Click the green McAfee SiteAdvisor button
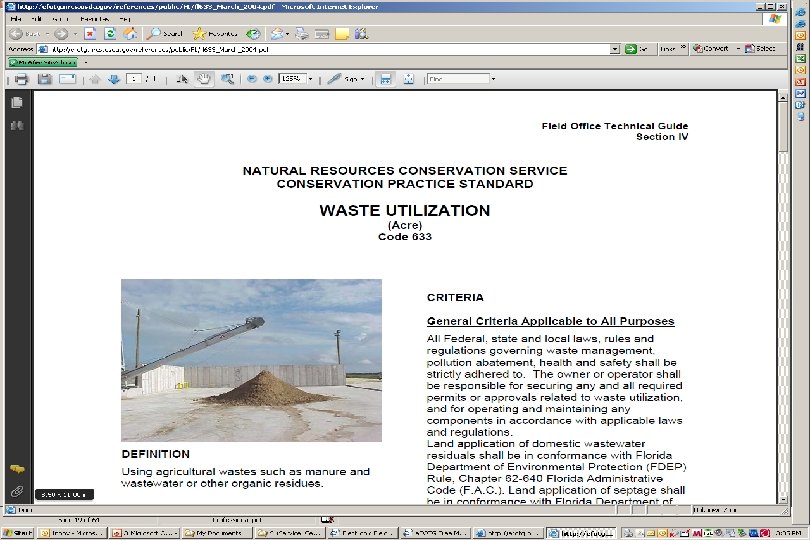 tap(42, 63)
